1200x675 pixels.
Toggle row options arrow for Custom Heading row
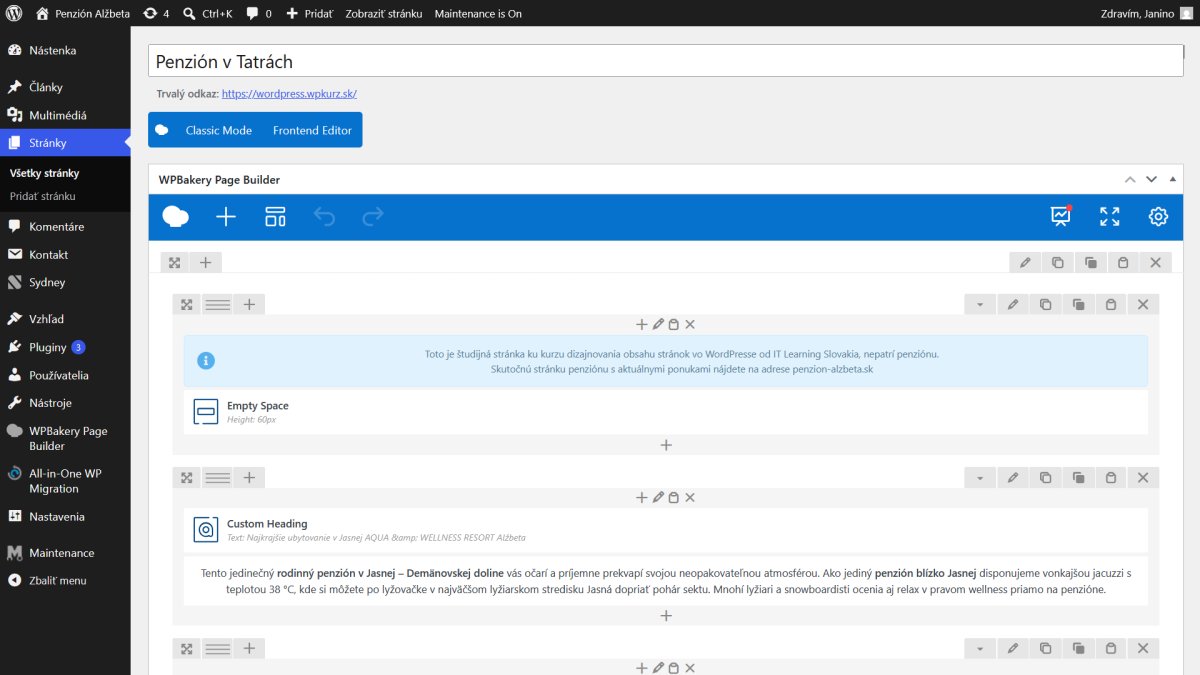click(980, 478)
